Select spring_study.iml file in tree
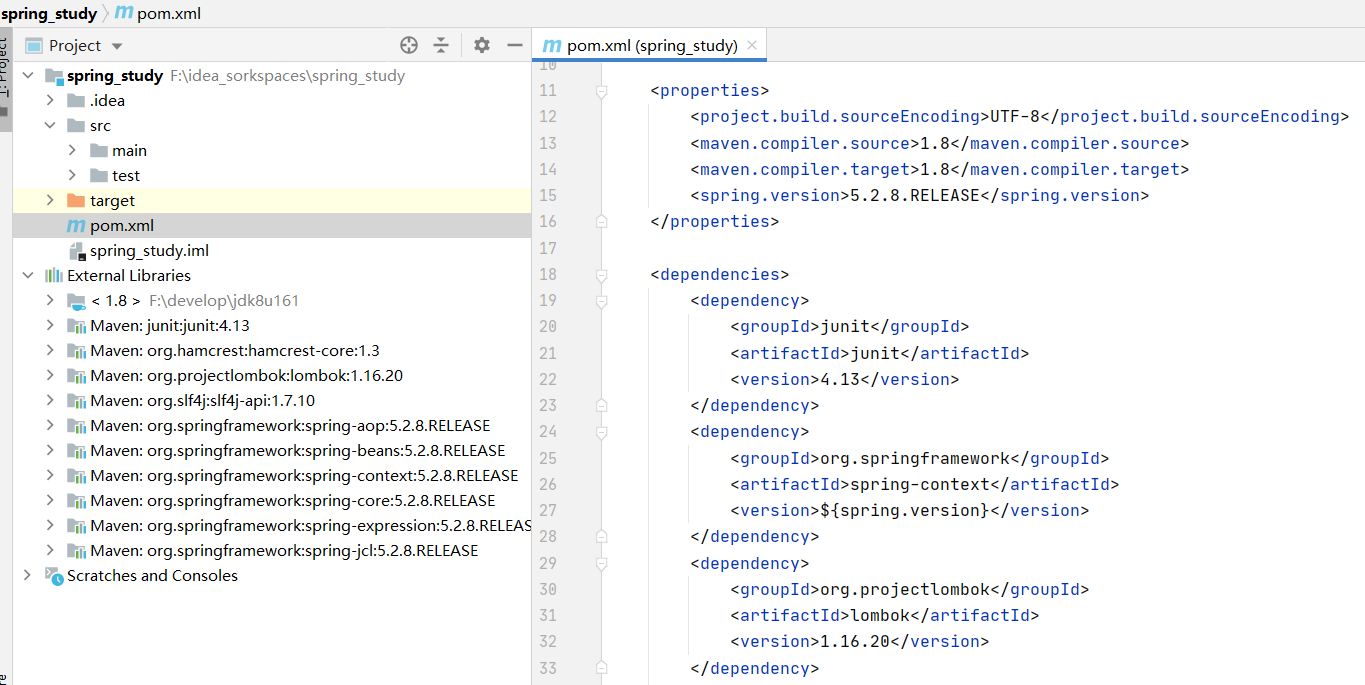 [149, 251]
